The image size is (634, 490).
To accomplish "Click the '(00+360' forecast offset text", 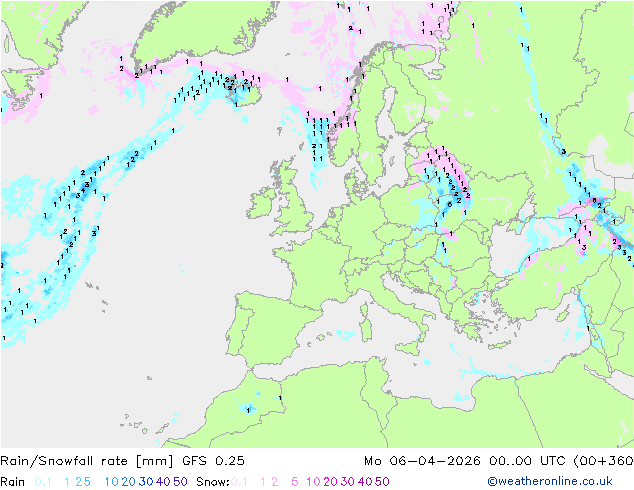I will [x=603, y=461].
